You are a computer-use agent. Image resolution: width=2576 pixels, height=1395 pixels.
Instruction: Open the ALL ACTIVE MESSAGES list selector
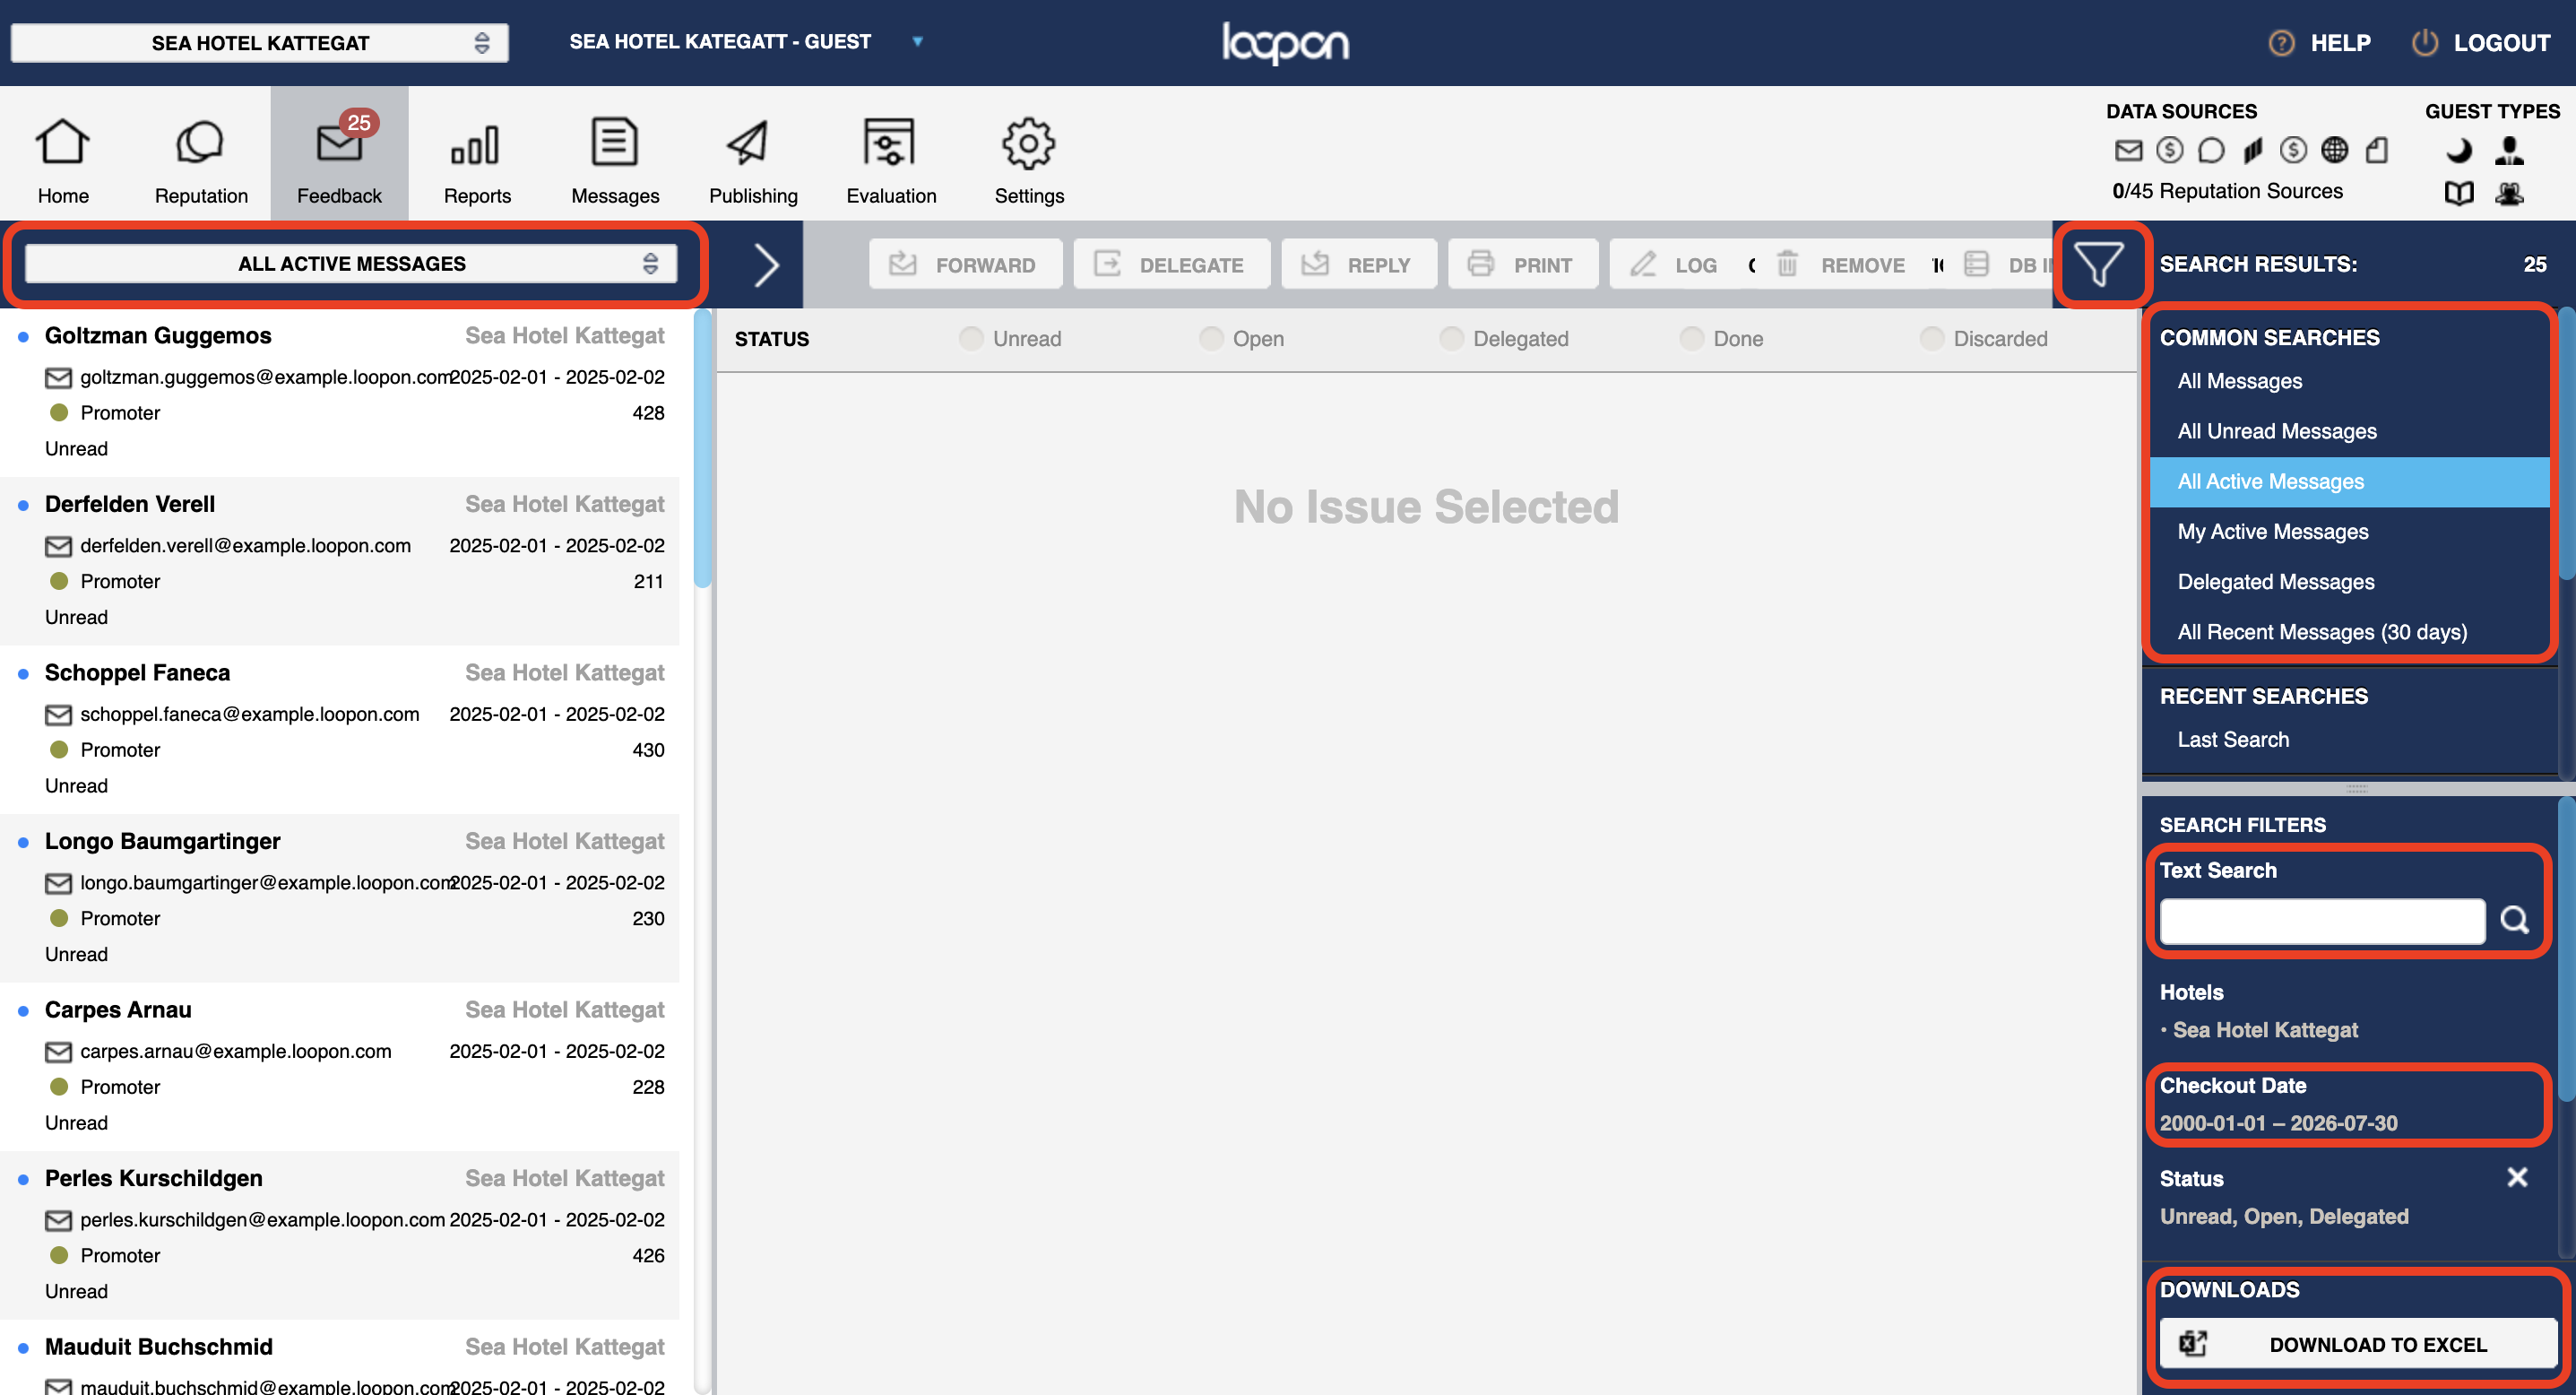(x=351, y=264)
